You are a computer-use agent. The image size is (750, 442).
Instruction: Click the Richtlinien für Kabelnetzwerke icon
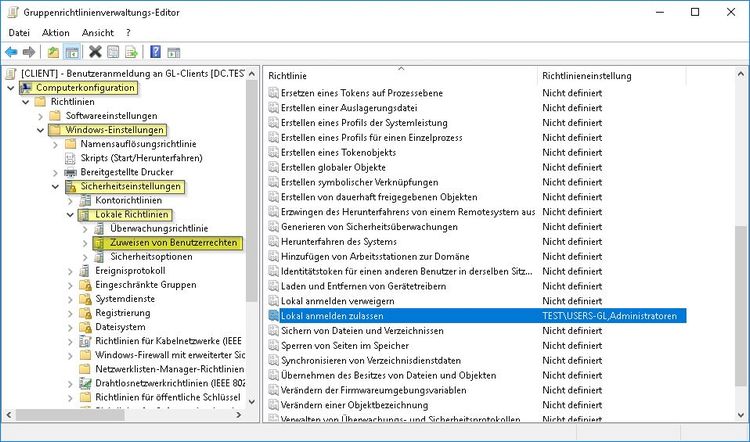coord(85,341)
